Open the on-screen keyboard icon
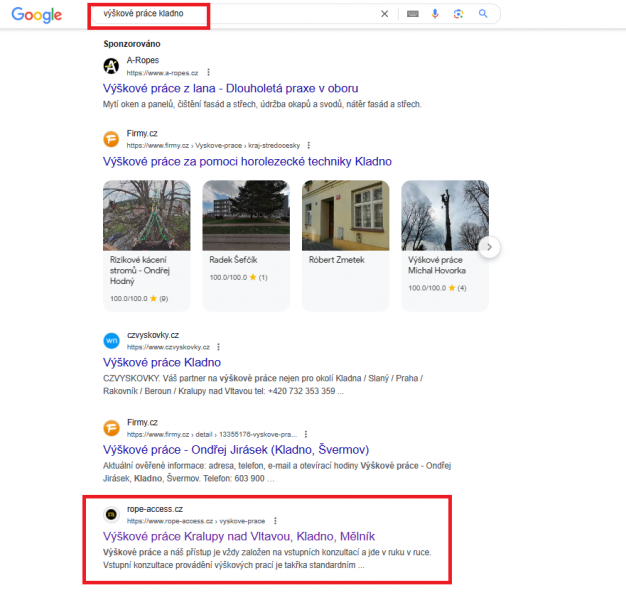 click(413, 14)
